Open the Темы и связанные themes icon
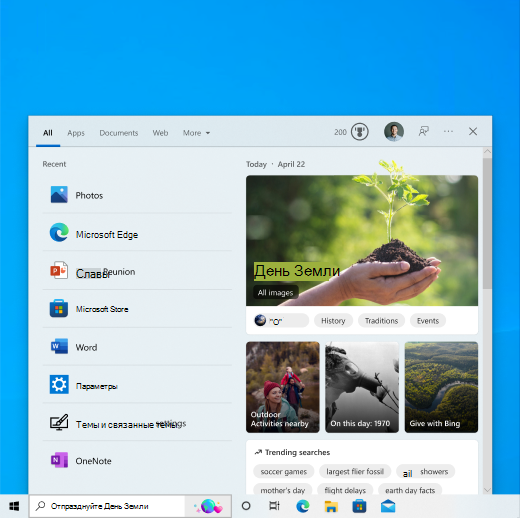Image resolution: width=520 pixels, height=518 pixels. pyautogui.click(x=59, y=422)
